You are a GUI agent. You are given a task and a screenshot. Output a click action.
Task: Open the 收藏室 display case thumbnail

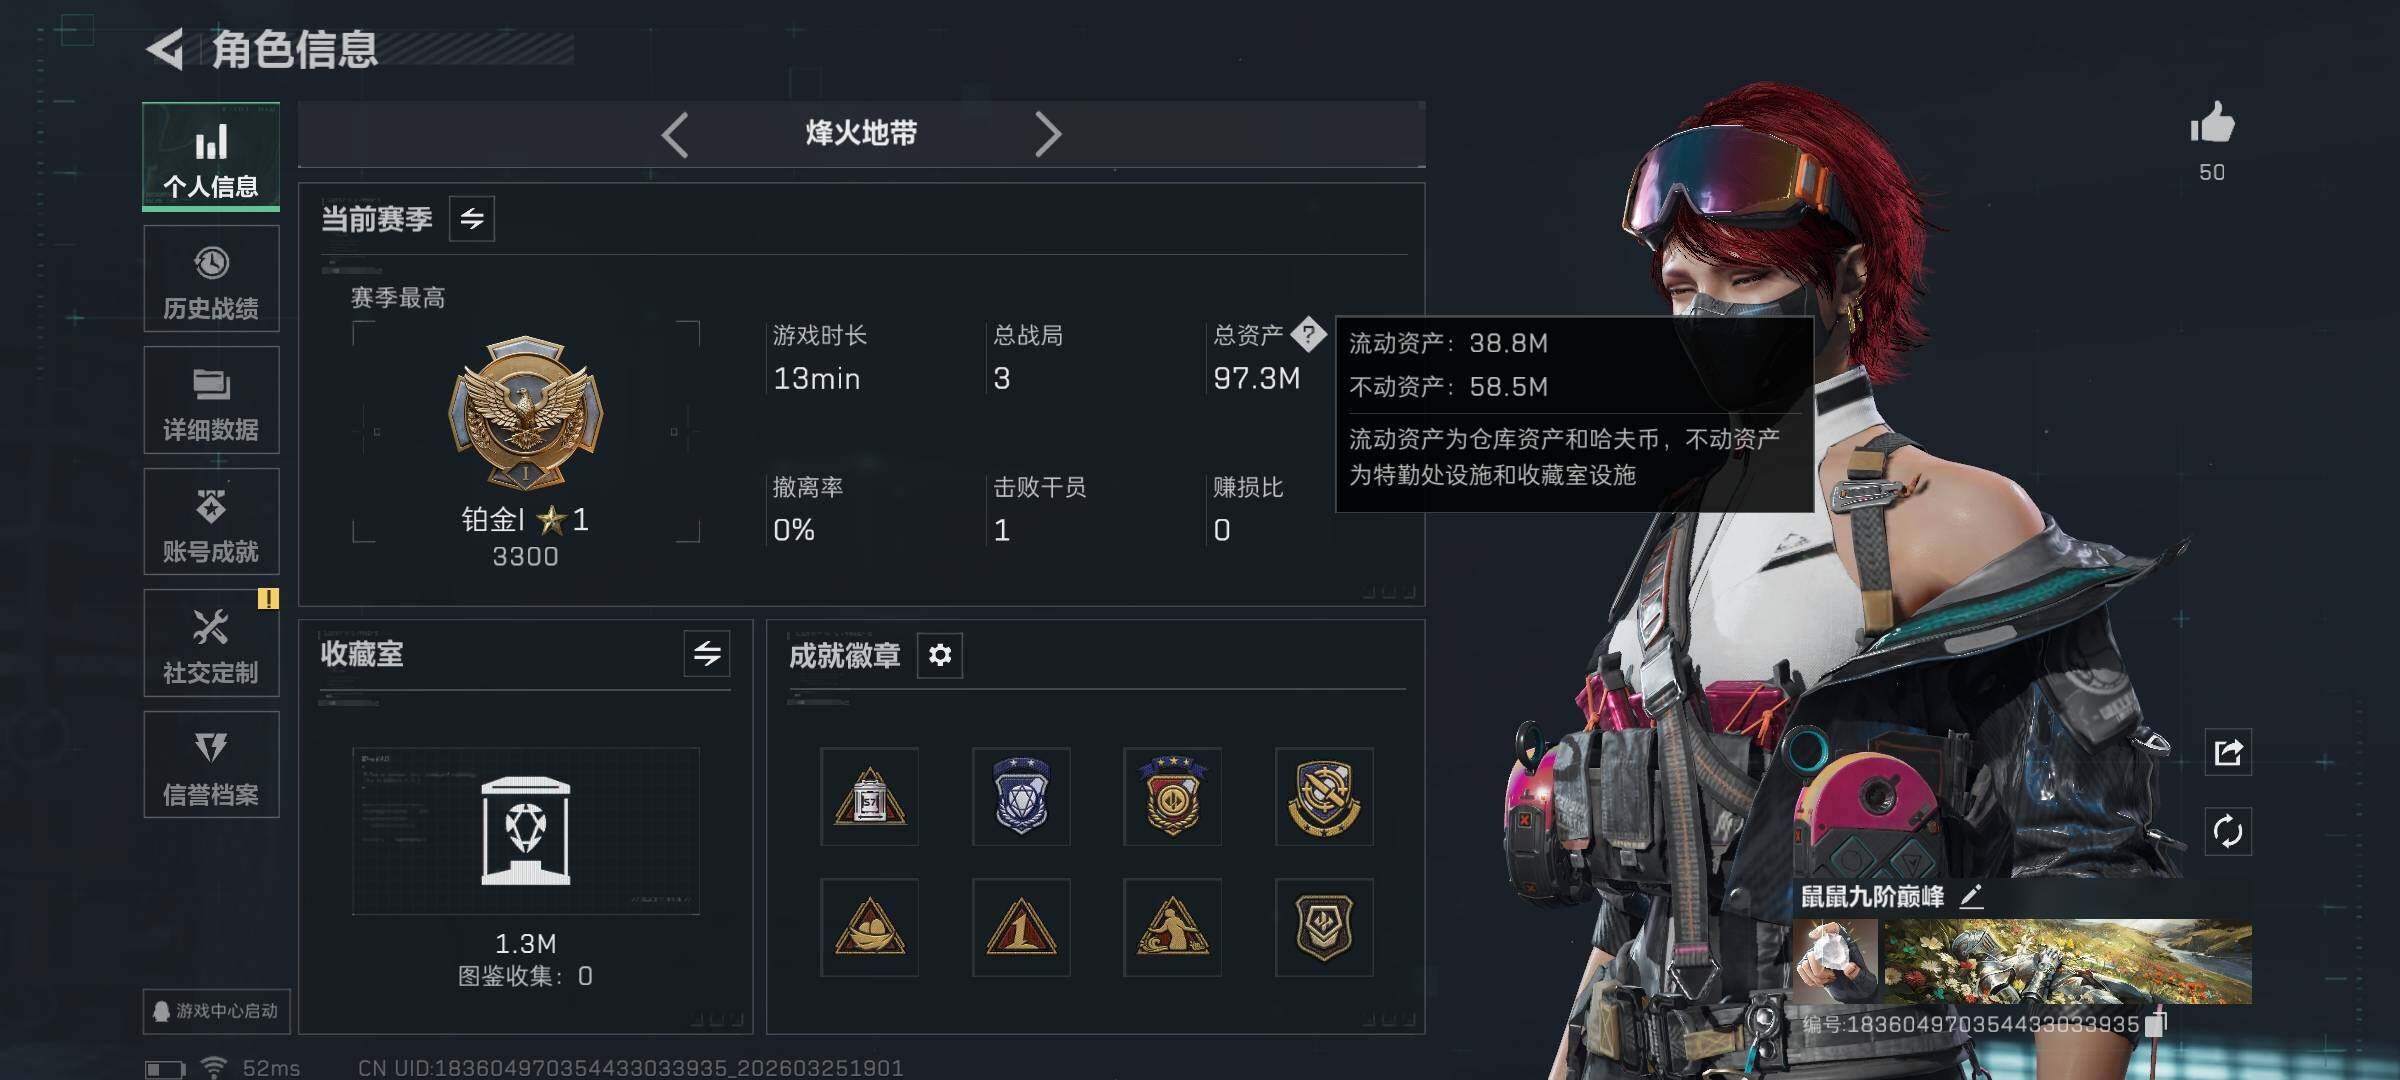pyautogui.click(x=526, y=830)
